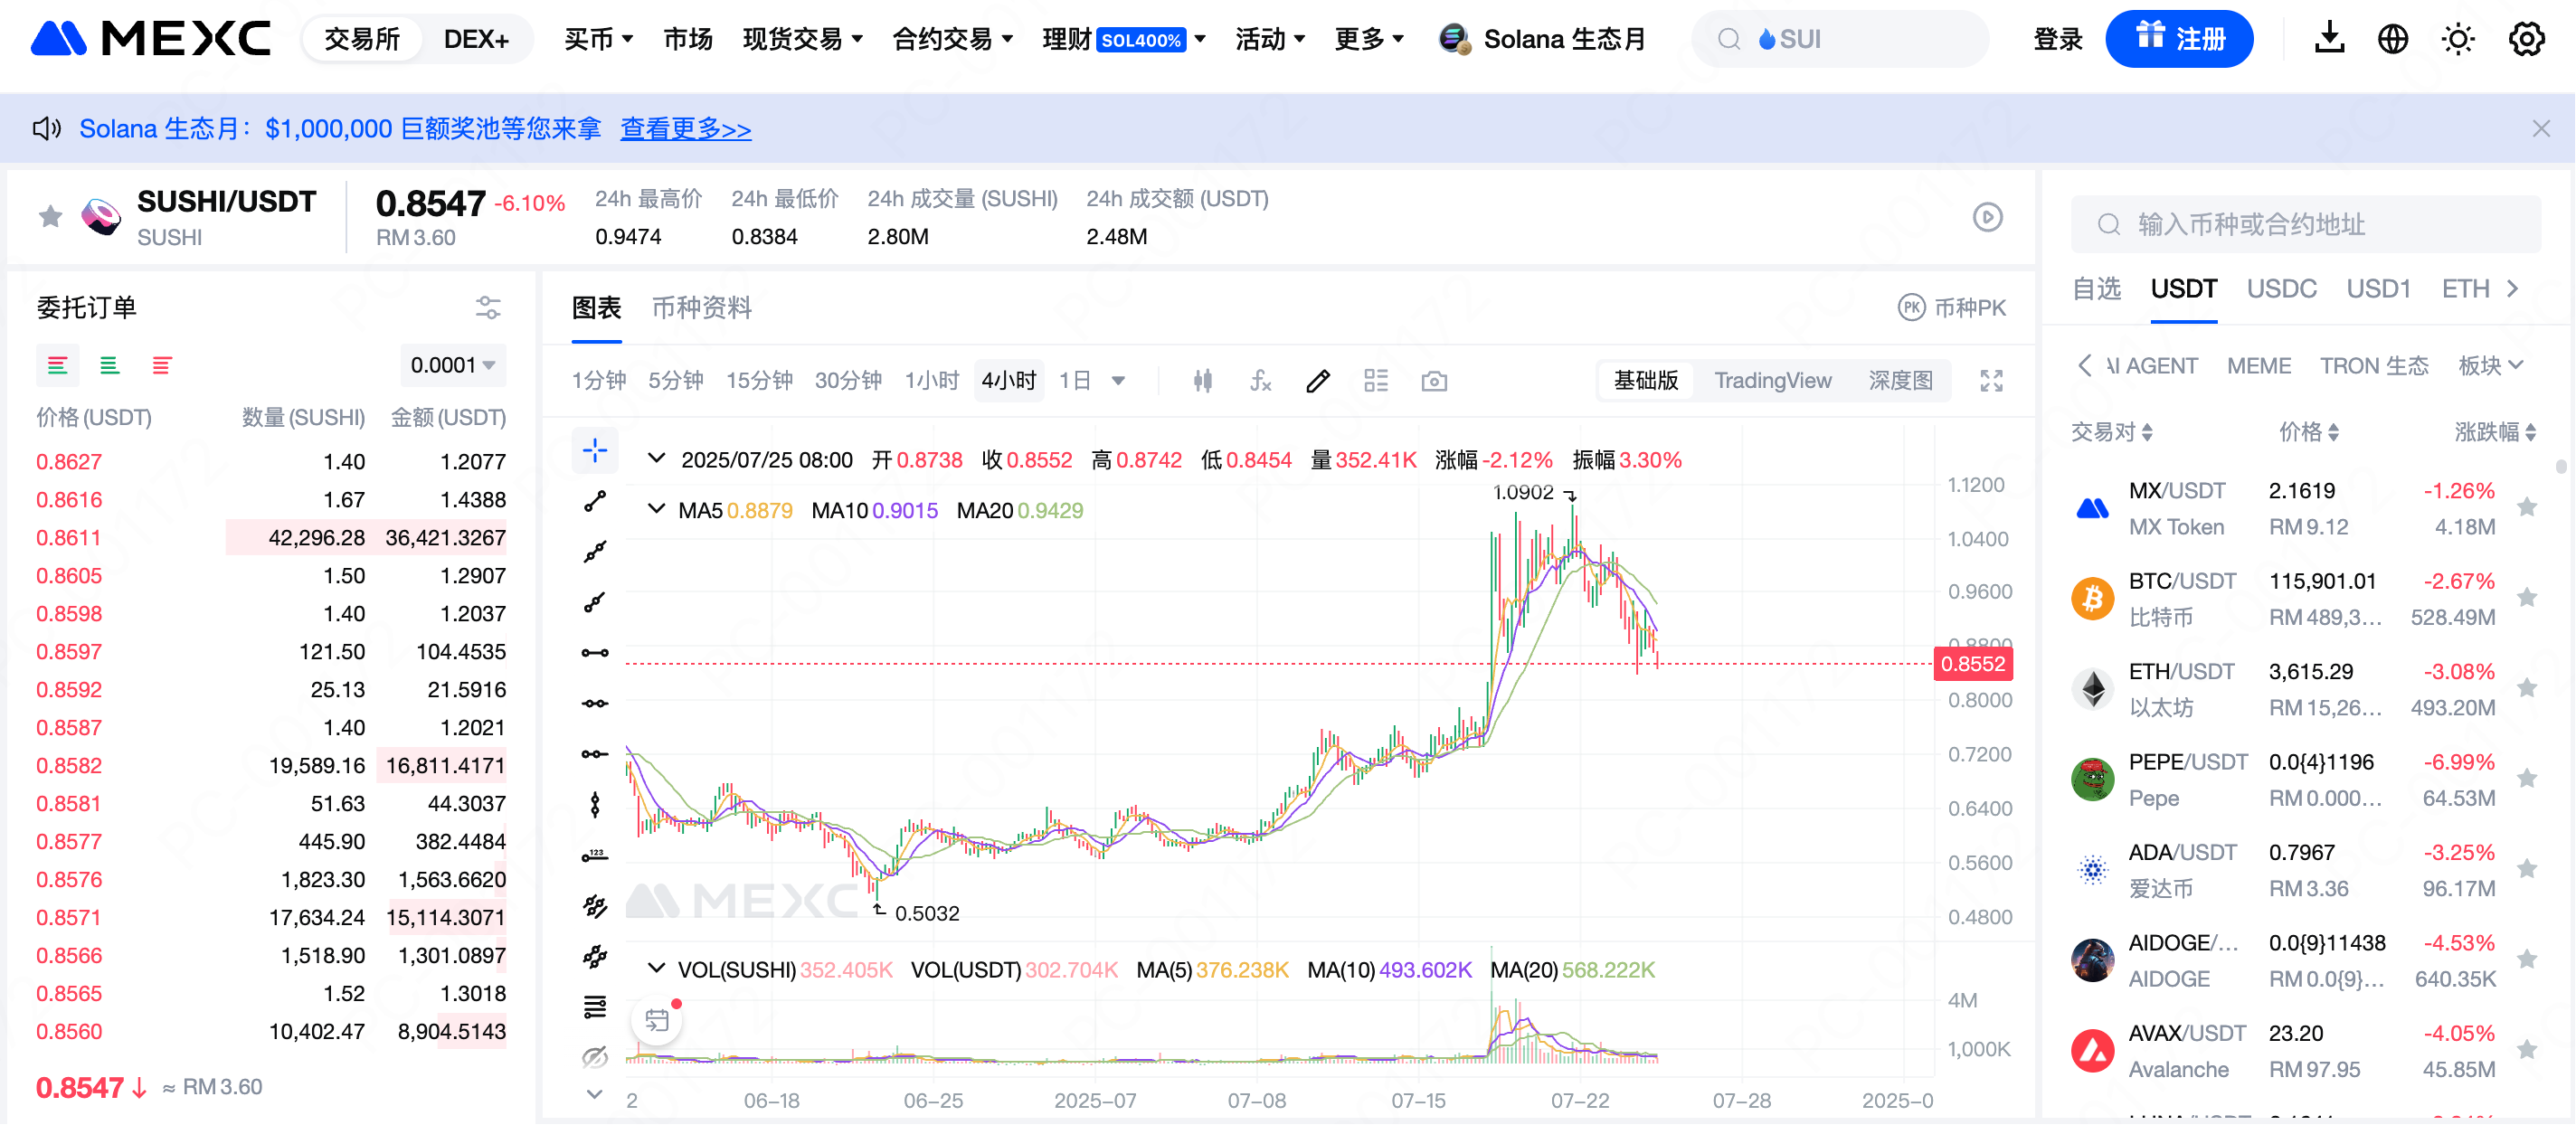
Task: Click the 0.8552 current price label
Action: [1973, 664]
